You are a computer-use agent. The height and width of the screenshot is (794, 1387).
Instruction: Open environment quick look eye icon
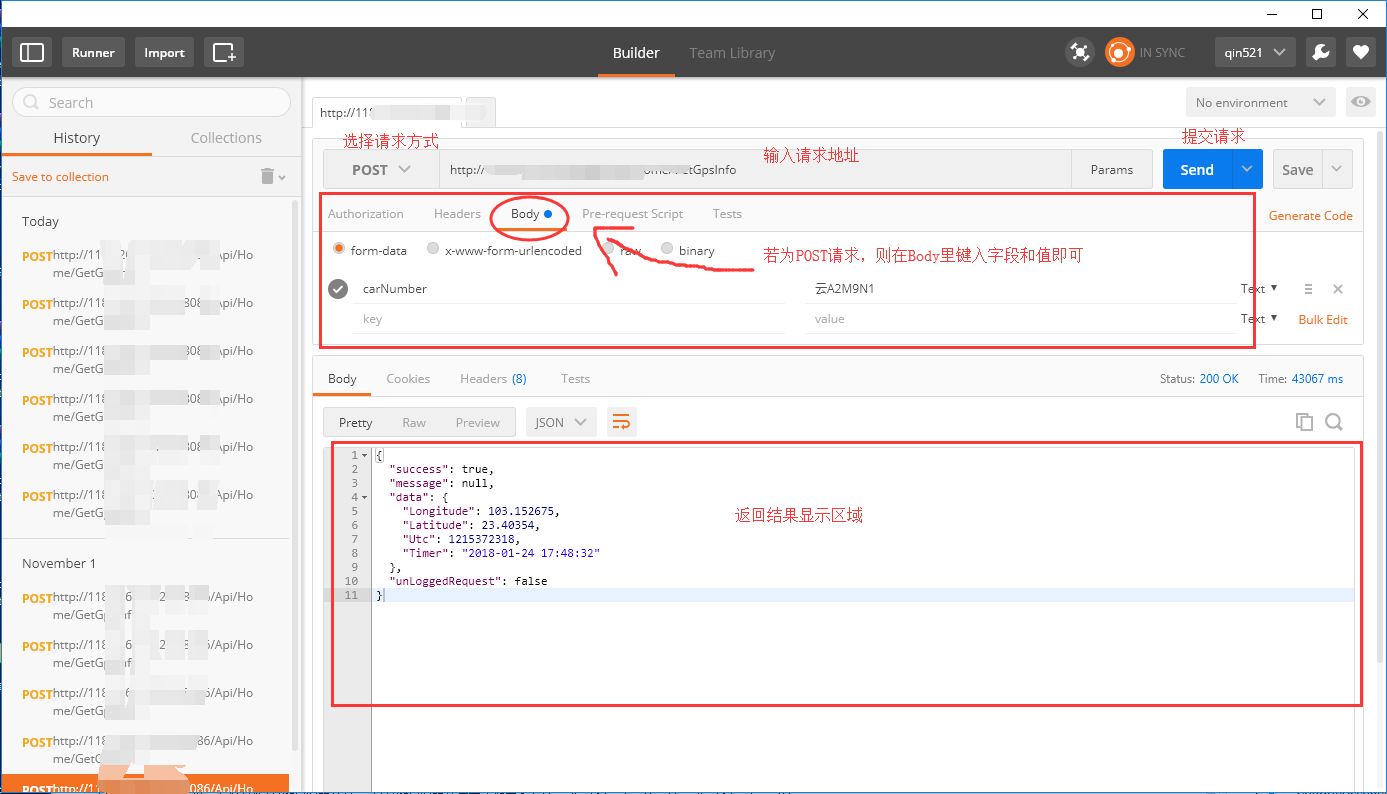pyautogui.click(x=1360, y=103)
